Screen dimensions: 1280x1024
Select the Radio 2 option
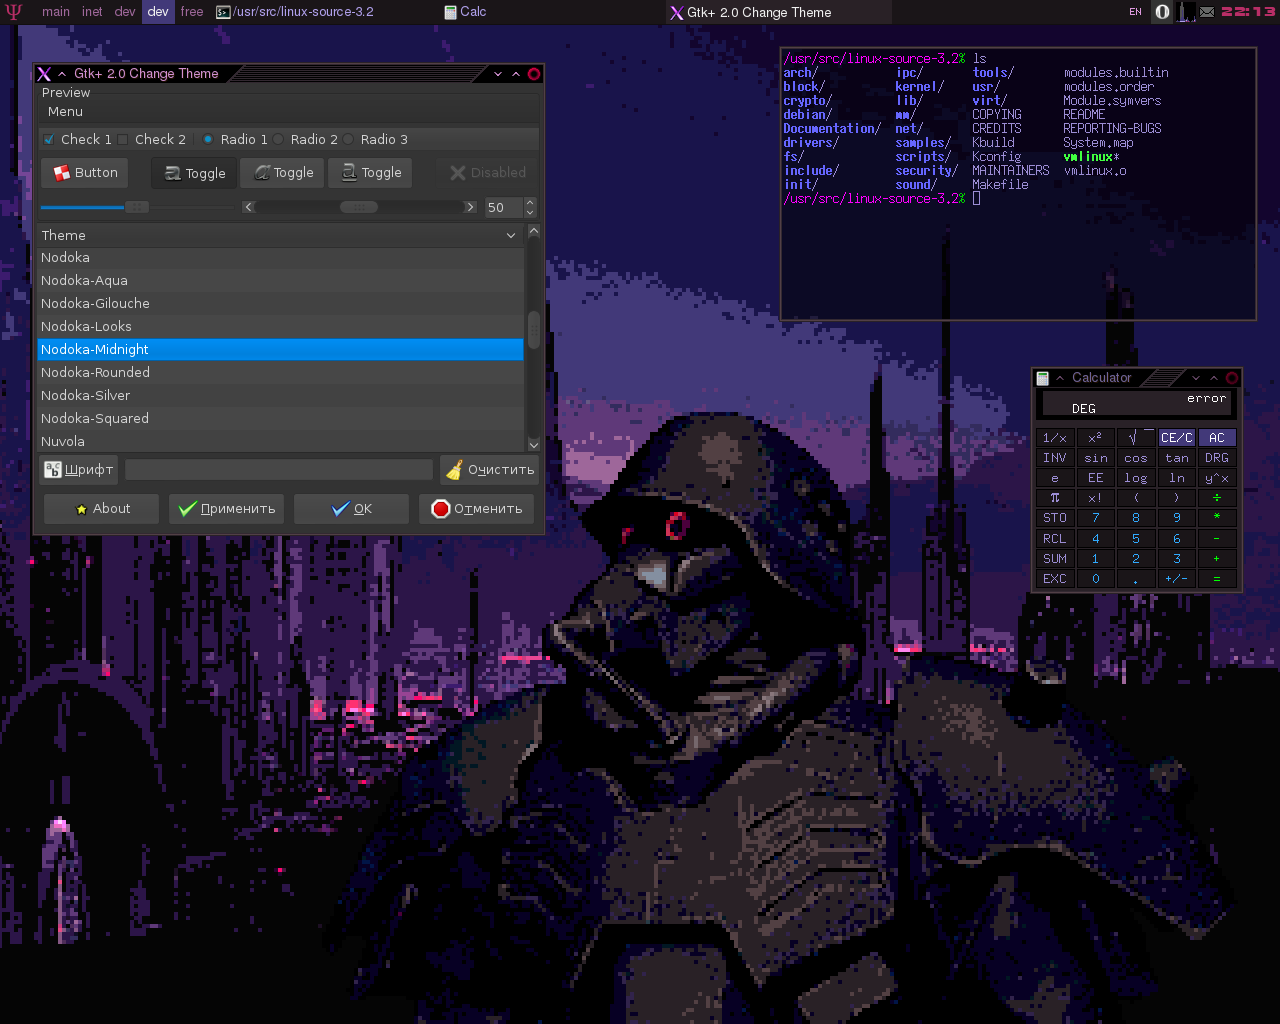pyautogui.click(x=278, y=139)
